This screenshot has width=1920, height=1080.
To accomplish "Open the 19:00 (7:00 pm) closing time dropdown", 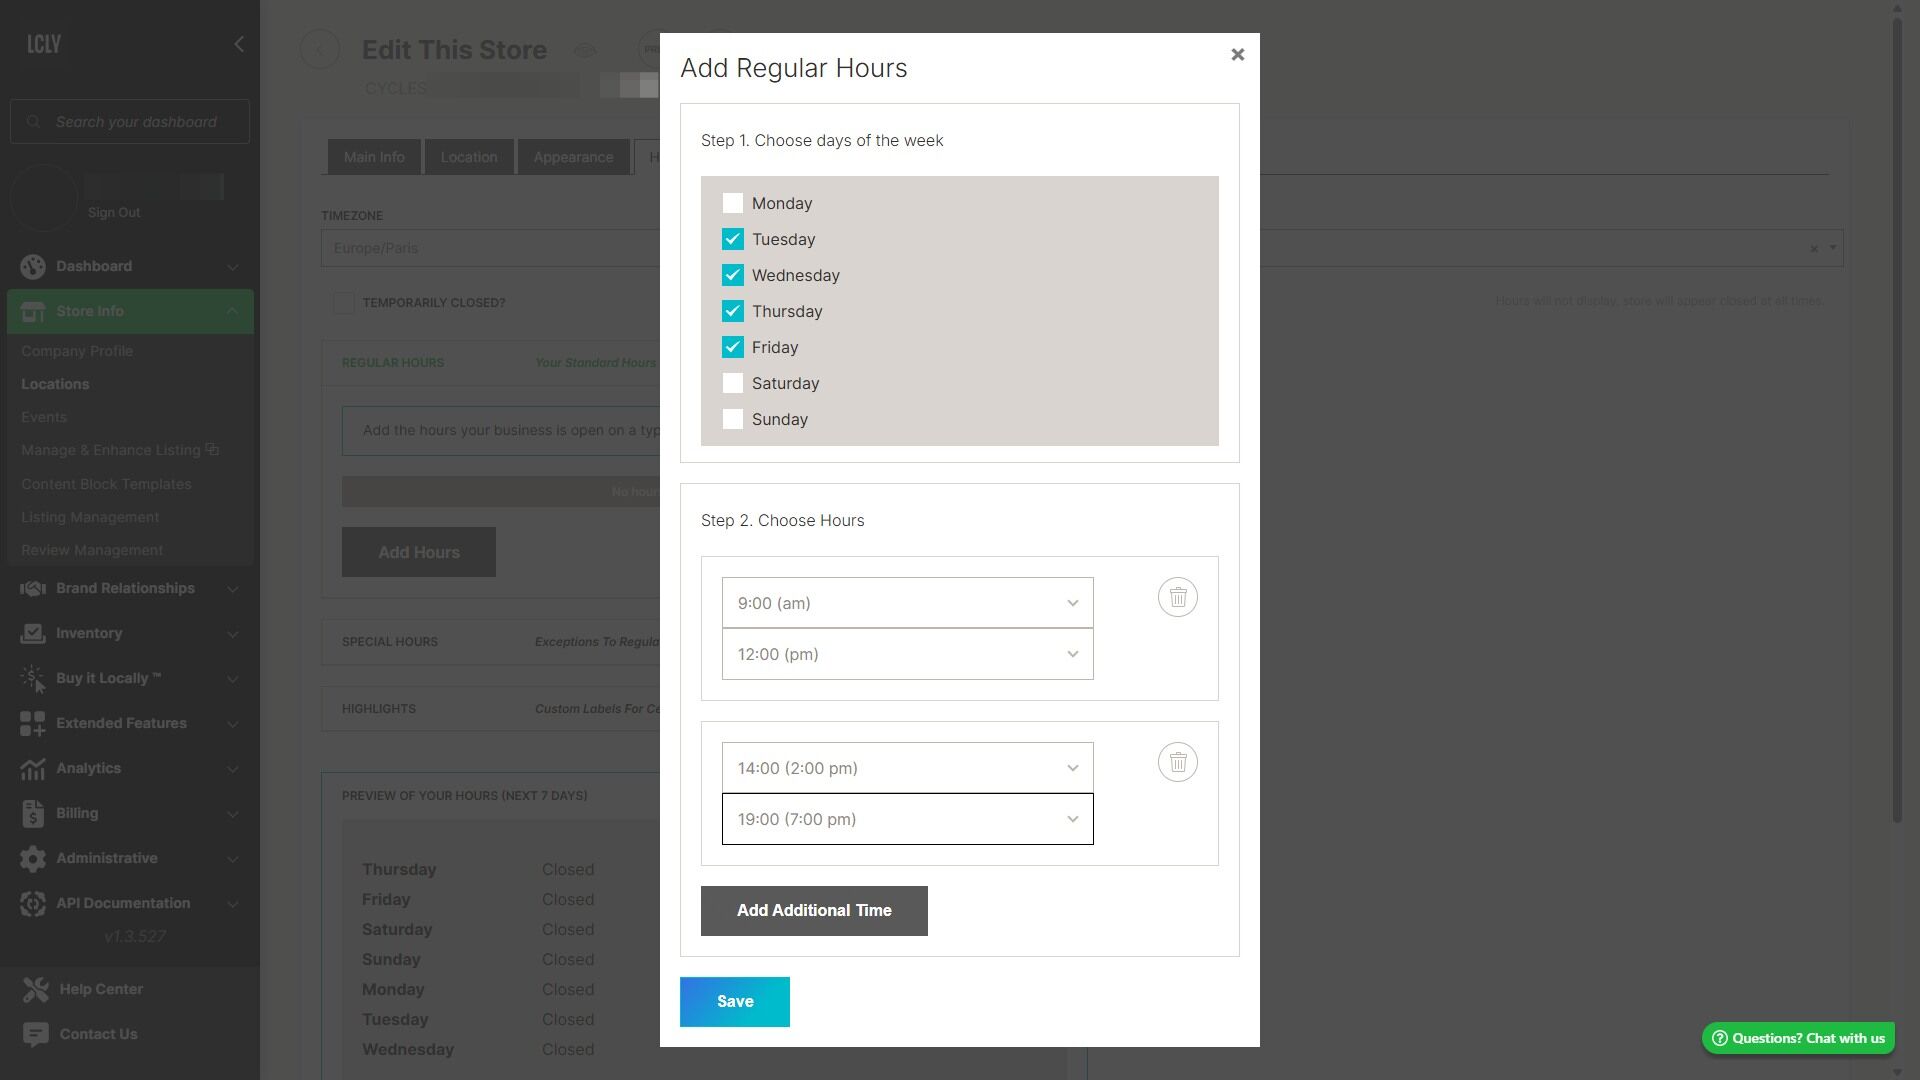I will (907, 819).
